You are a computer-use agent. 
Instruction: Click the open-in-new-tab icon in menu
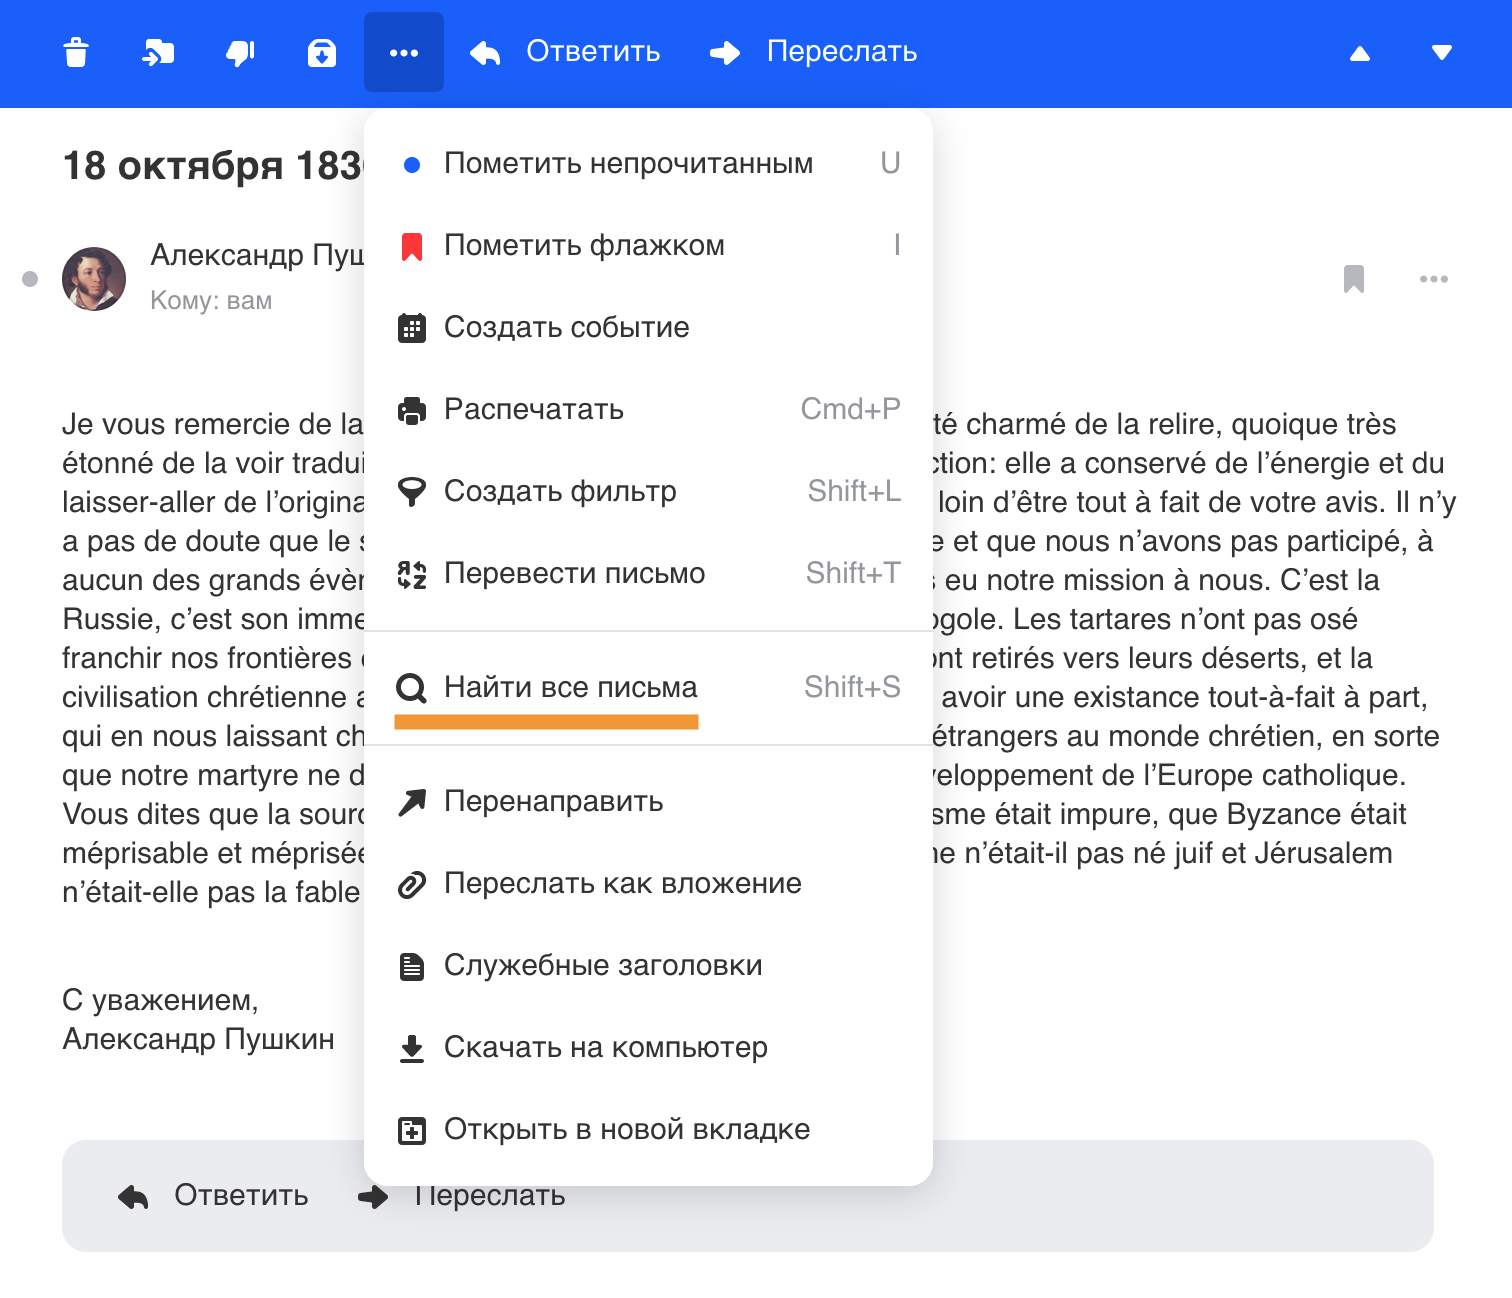click(411, 1130)
